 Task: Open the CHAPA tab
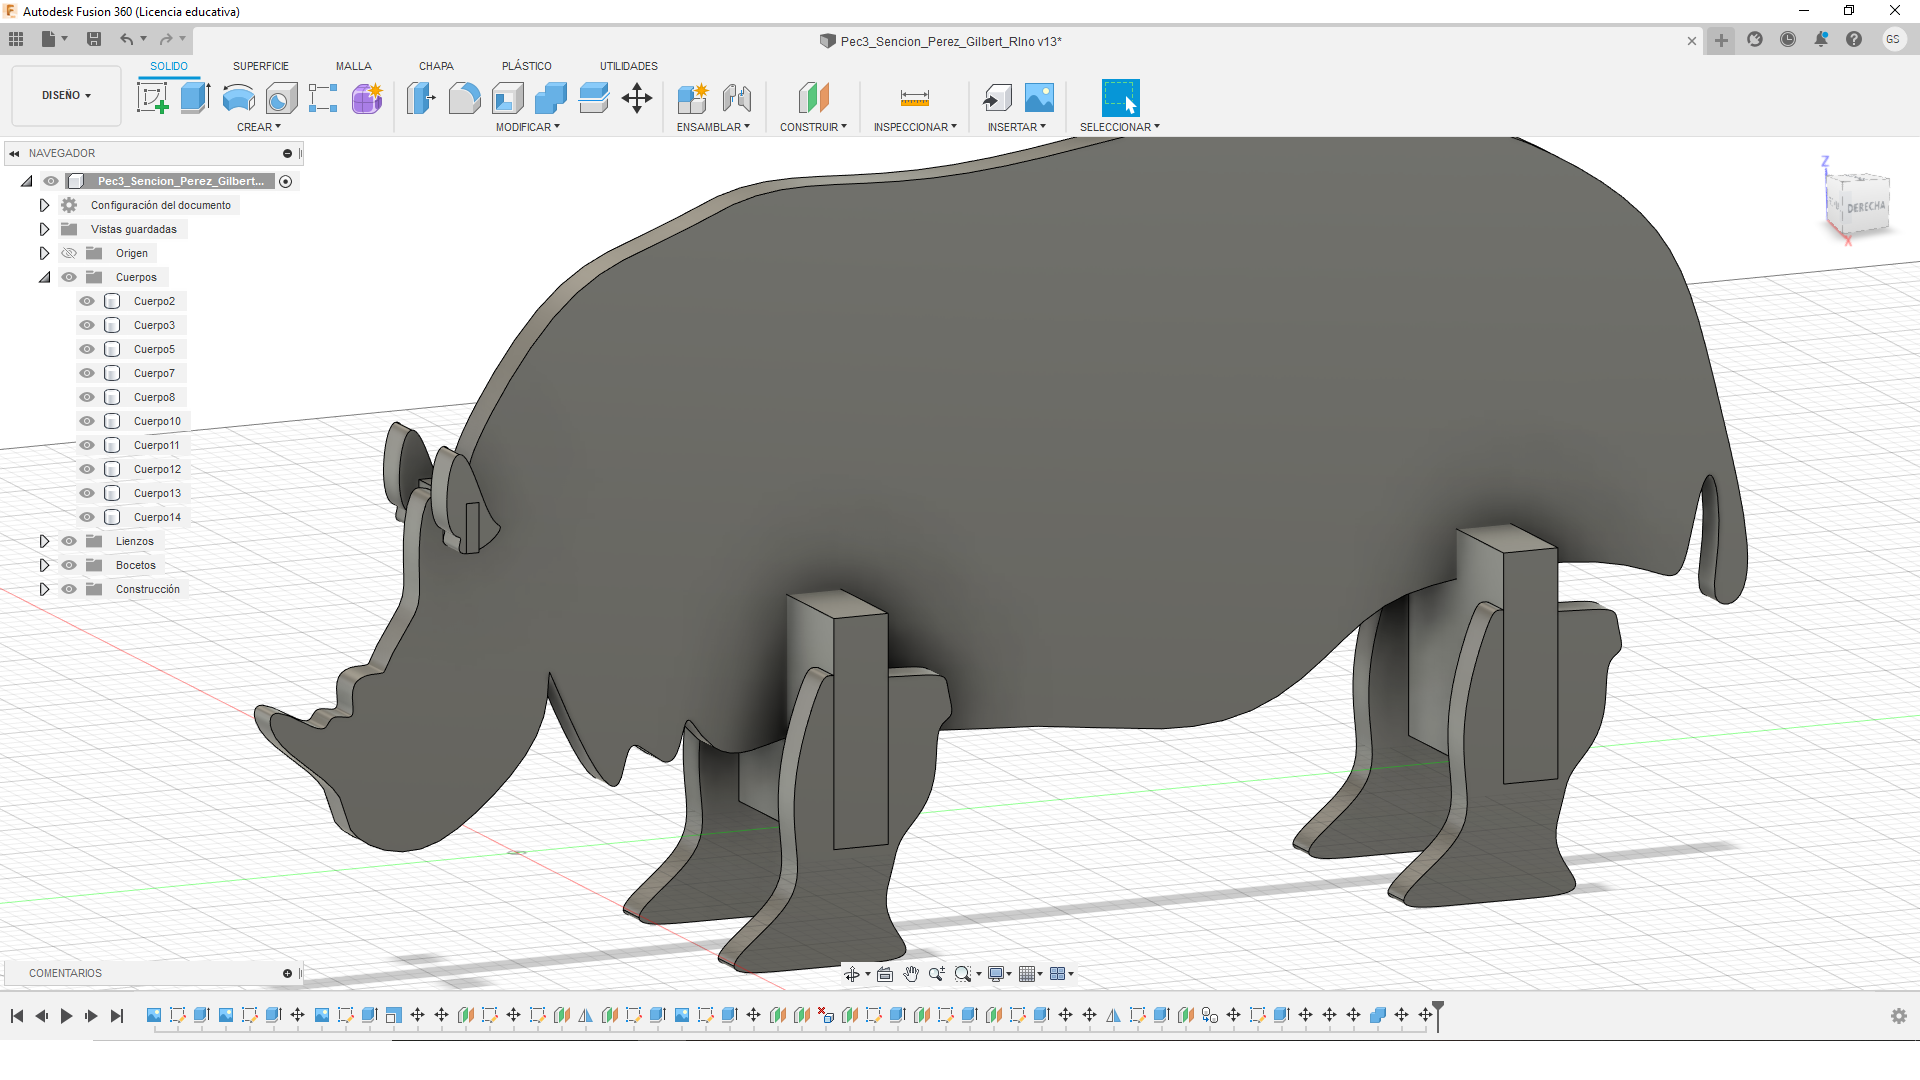click(436, 66)
